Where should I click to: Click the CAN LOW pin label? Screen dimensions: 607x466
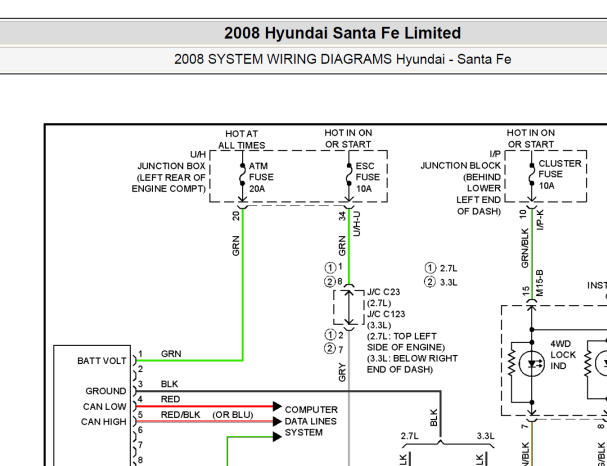[x=105, y=407]
